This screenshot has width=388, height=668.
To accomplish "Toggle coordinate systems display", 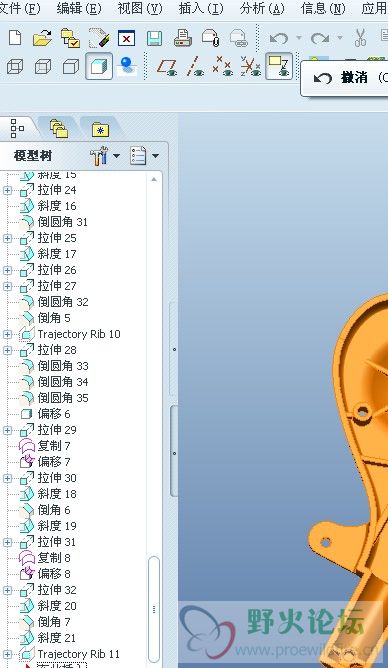I will click(251, 66).
